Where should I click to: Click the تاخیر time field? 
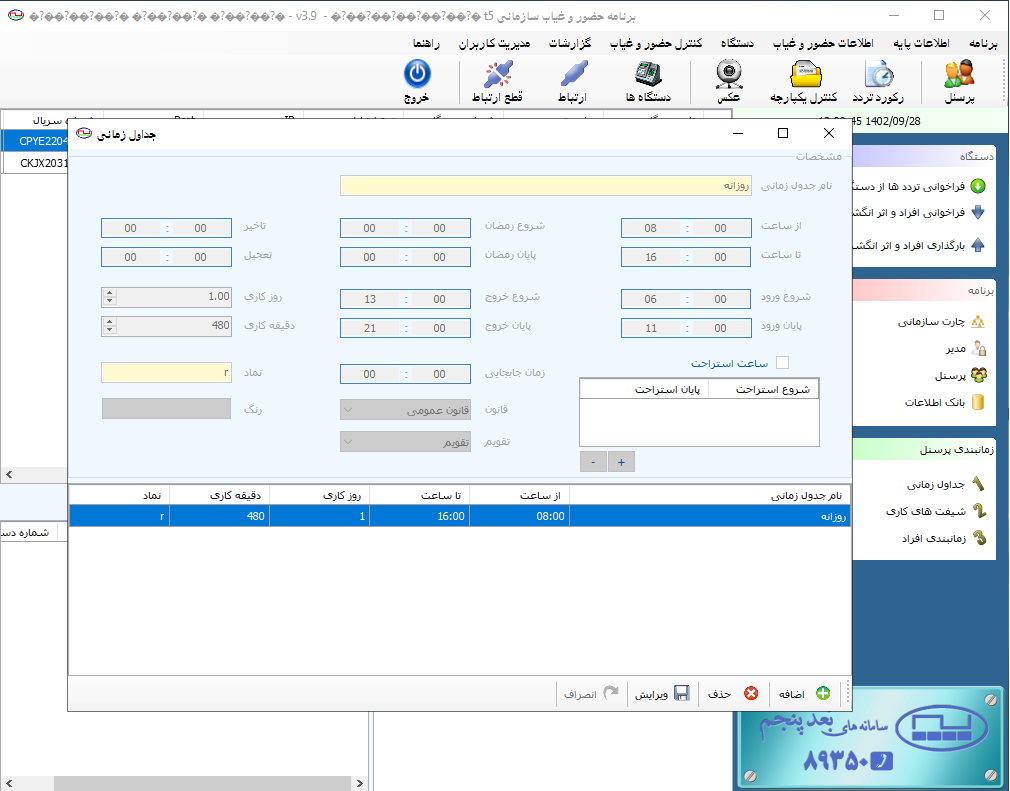166,228
